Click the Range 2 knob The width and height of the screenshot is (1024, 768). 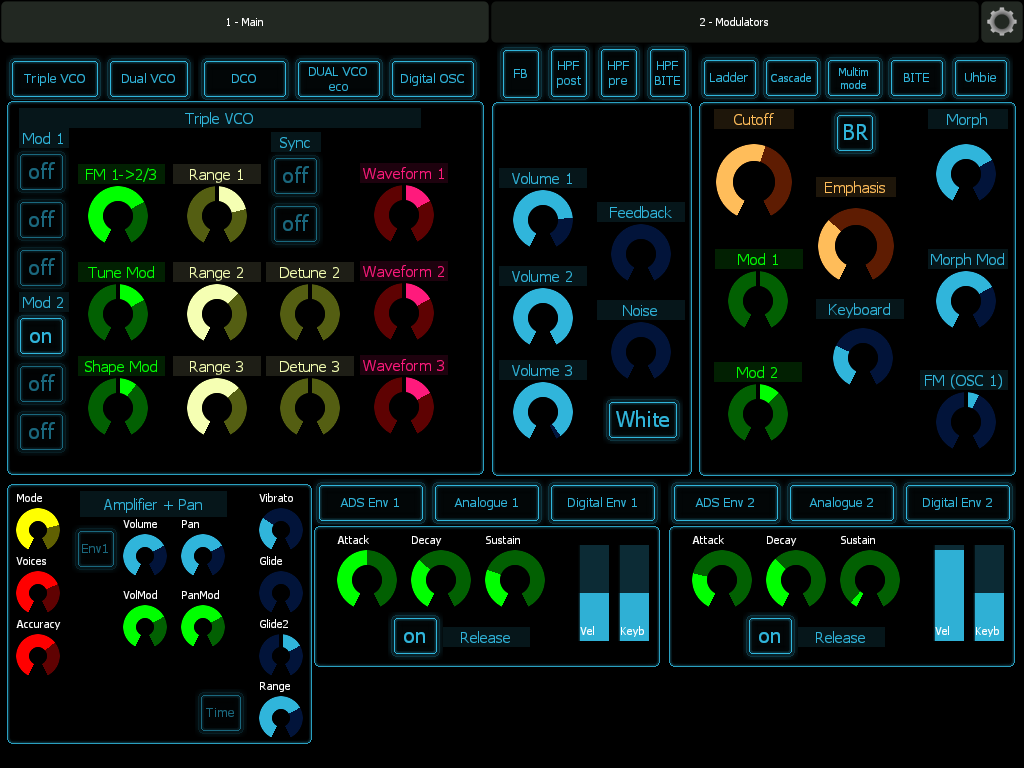click(x=217, y=313)
